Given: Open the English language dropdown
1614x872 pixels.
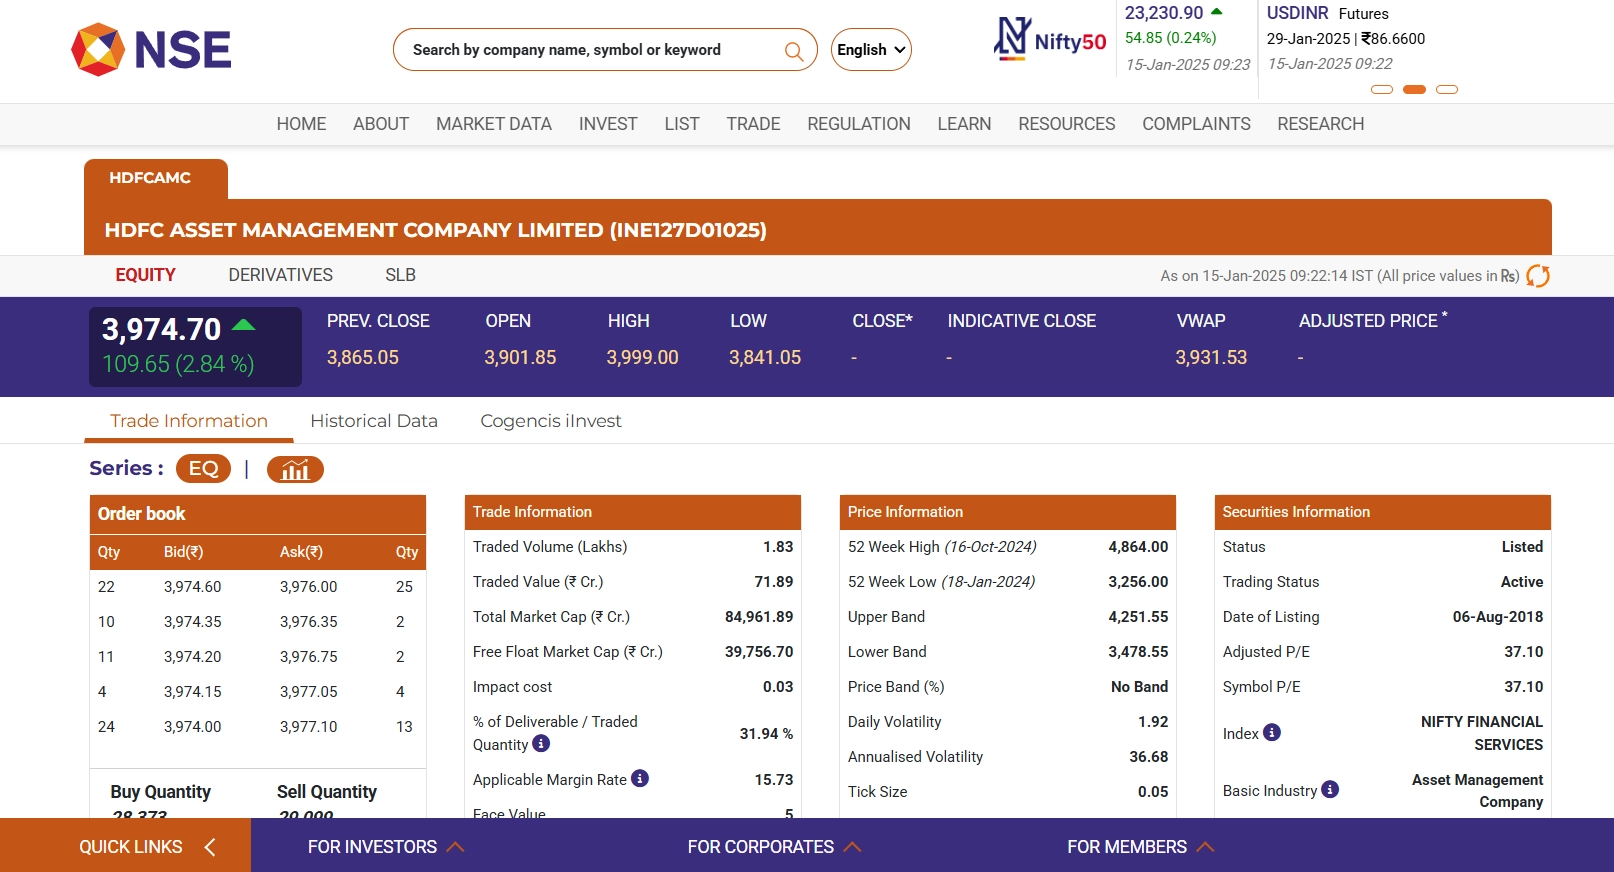Looking at the screenshot, I should (871, 50).
